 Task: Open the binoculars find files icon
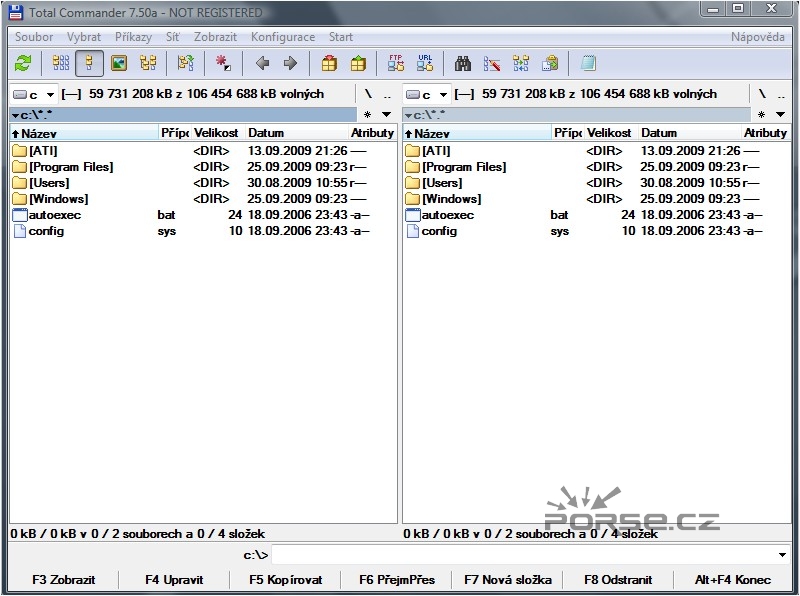pyautogui.click(x=463, y=63)
